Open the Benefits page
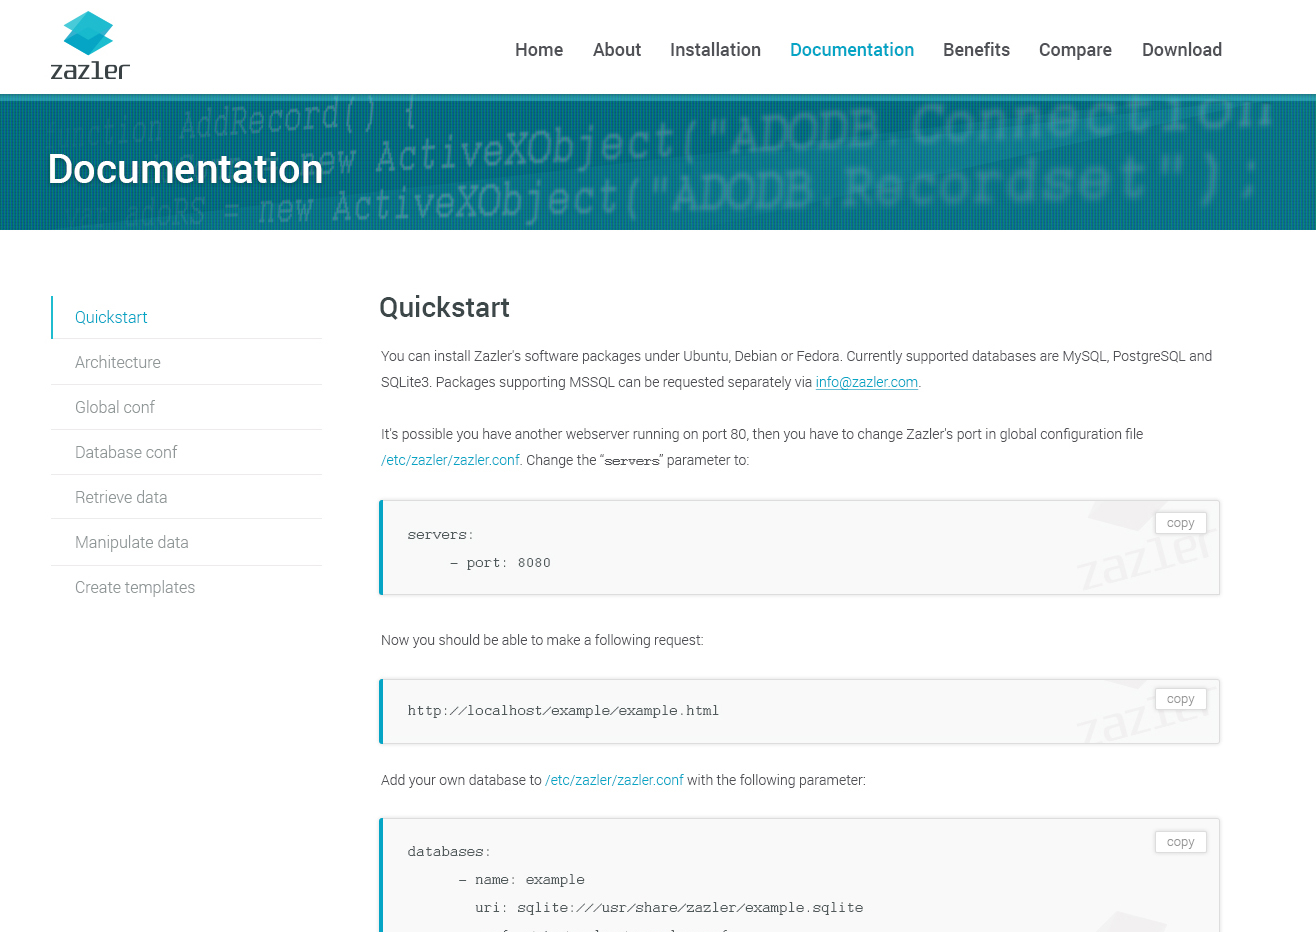 (976, 50)
